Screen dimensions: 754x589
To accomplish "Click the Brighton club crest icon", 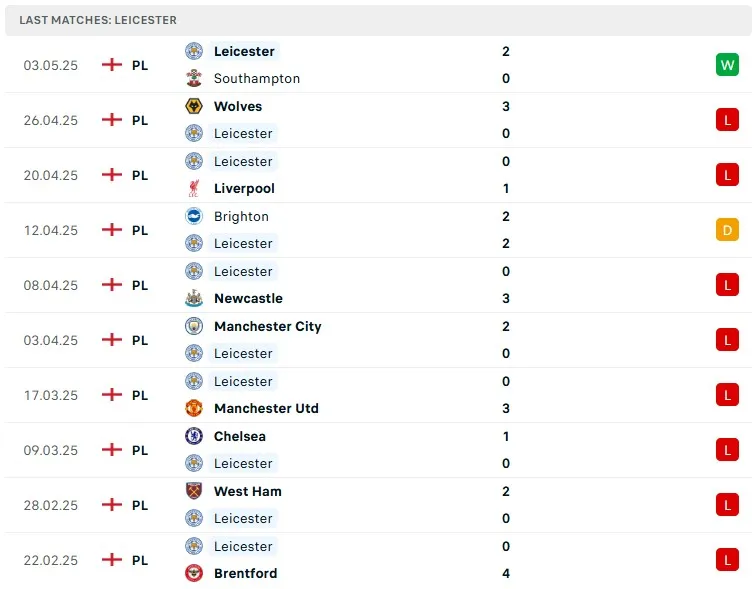I will 194,216.
